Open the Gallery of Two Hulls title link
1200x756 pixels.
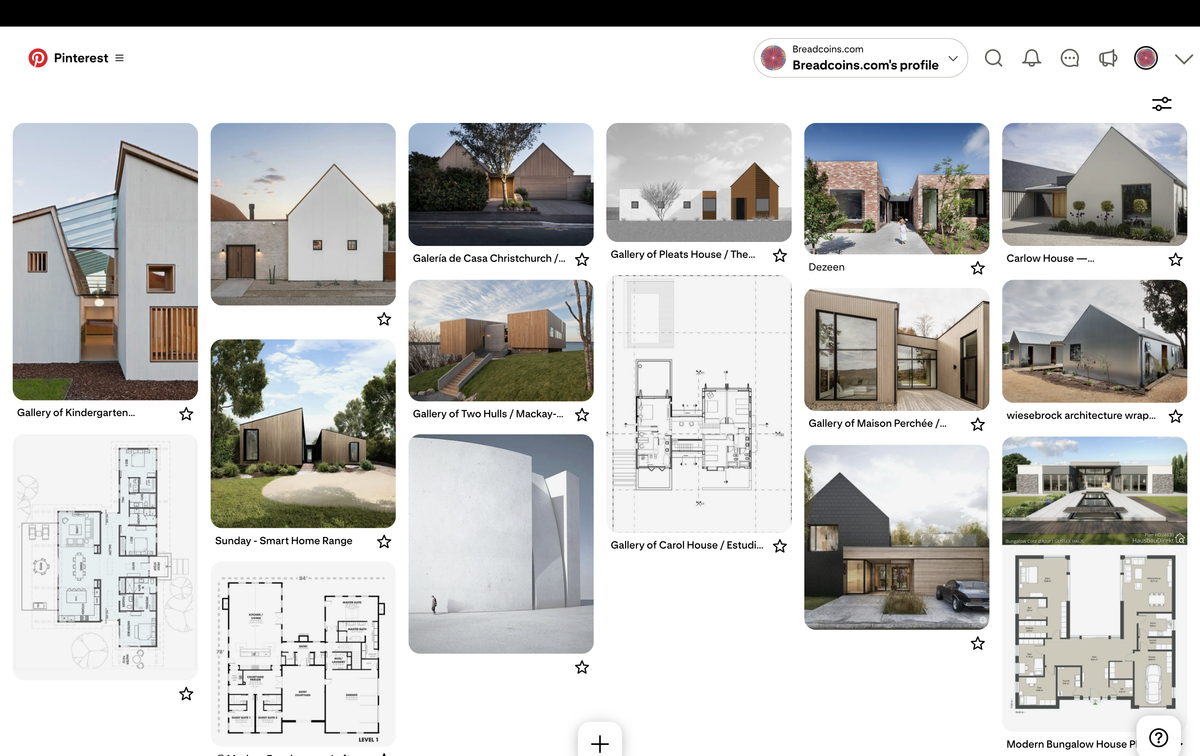488,414
